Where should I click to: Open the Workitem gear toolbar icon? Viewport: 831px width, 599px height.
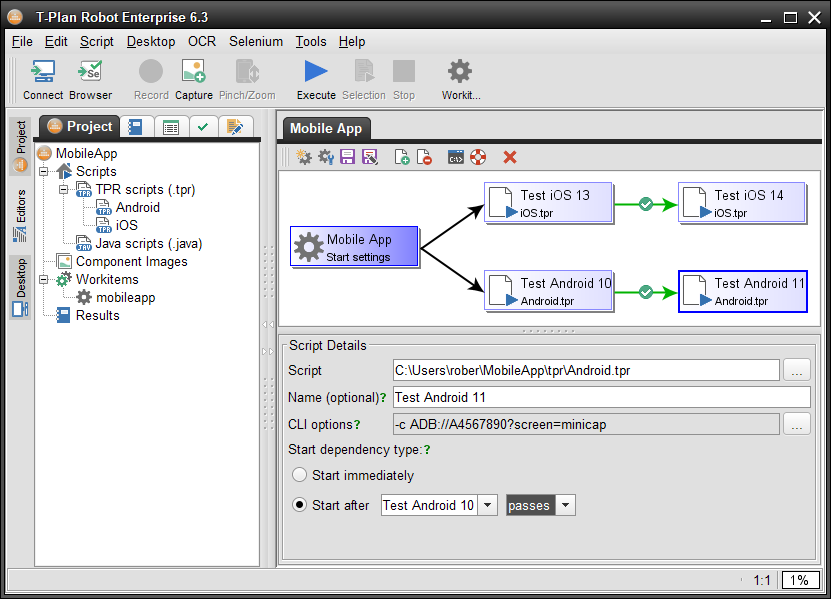[x=460, y=79]
